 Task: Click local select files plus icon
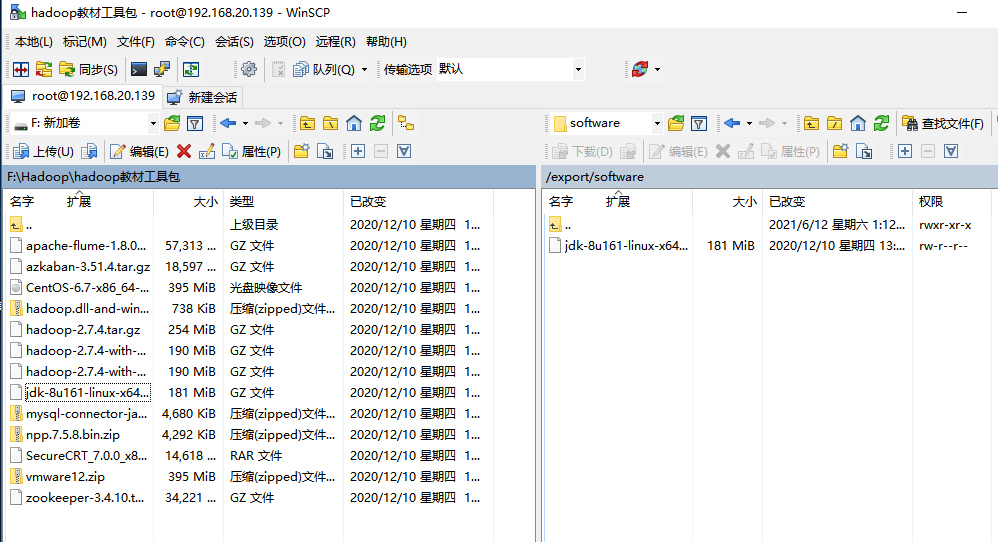(x=358, y=151)
